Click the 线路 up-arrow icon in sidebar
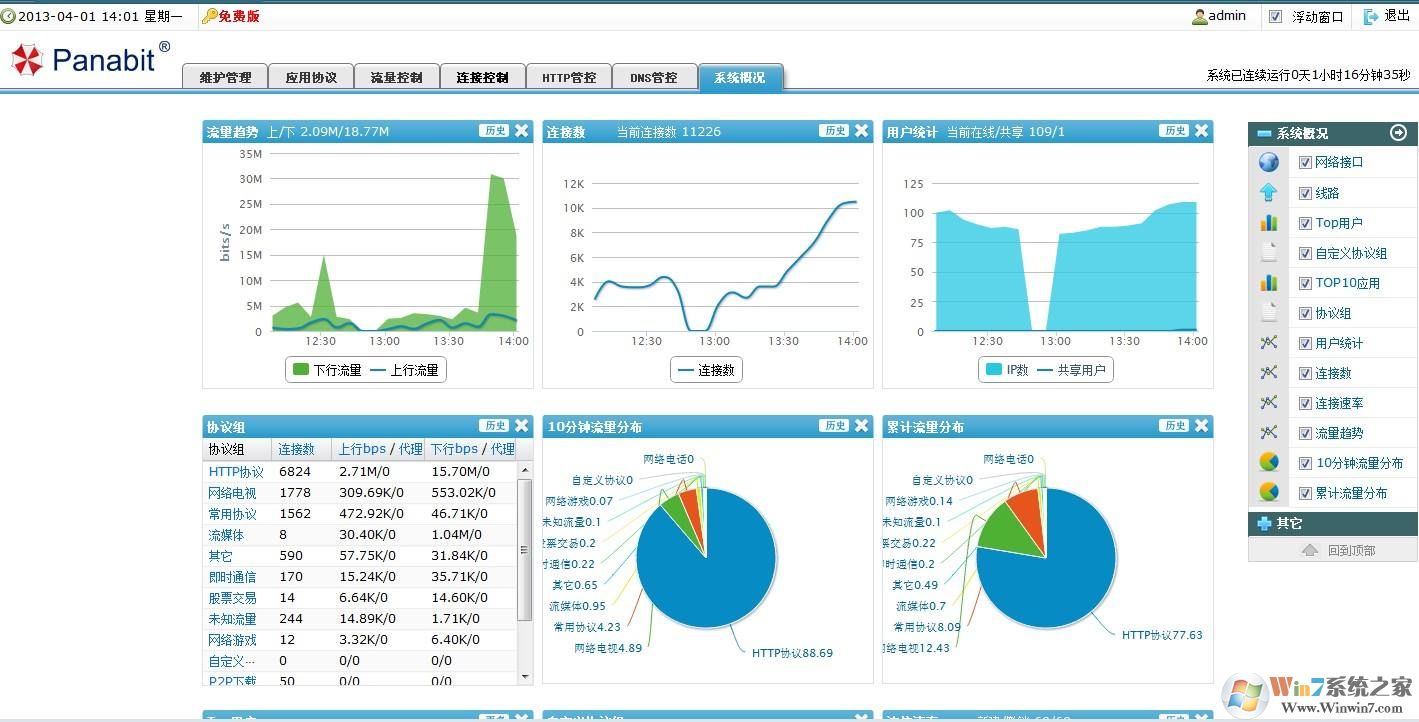This screenshot has width=1419, height=722. pos(1268,192)
